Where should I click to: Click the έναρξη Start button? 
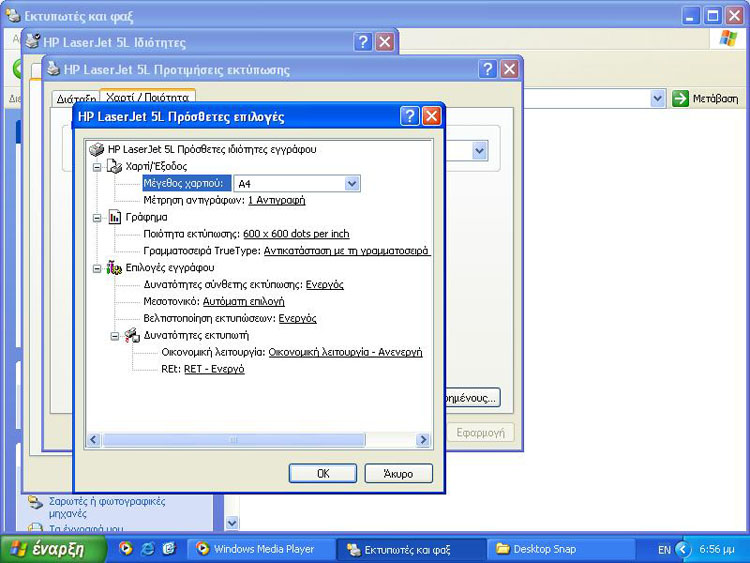[x=53, y=549]
